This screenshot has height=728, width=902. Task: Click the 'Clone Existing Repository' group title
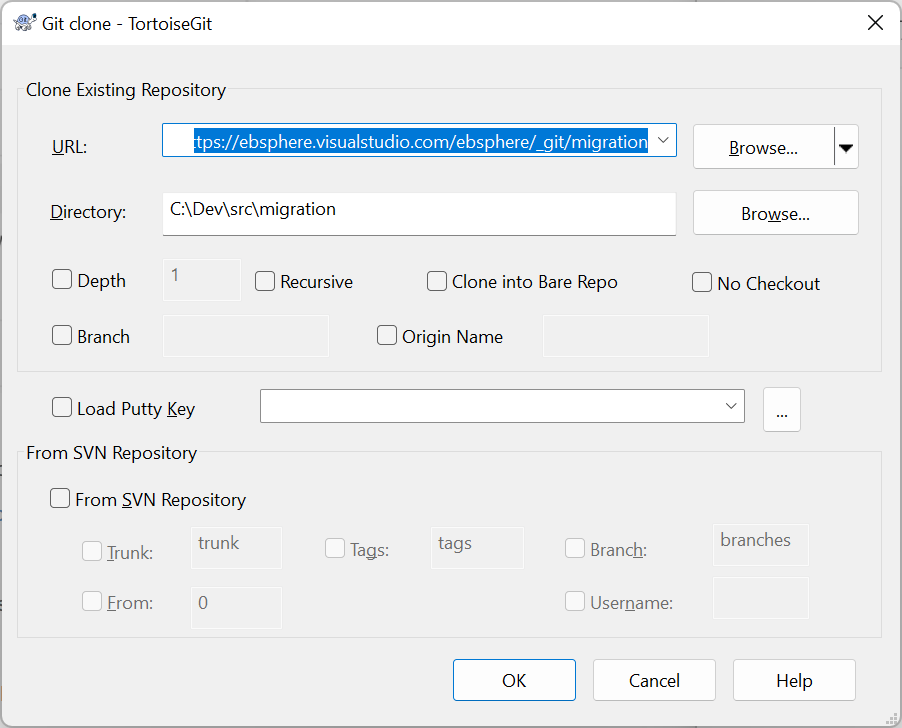pos(126,90)
